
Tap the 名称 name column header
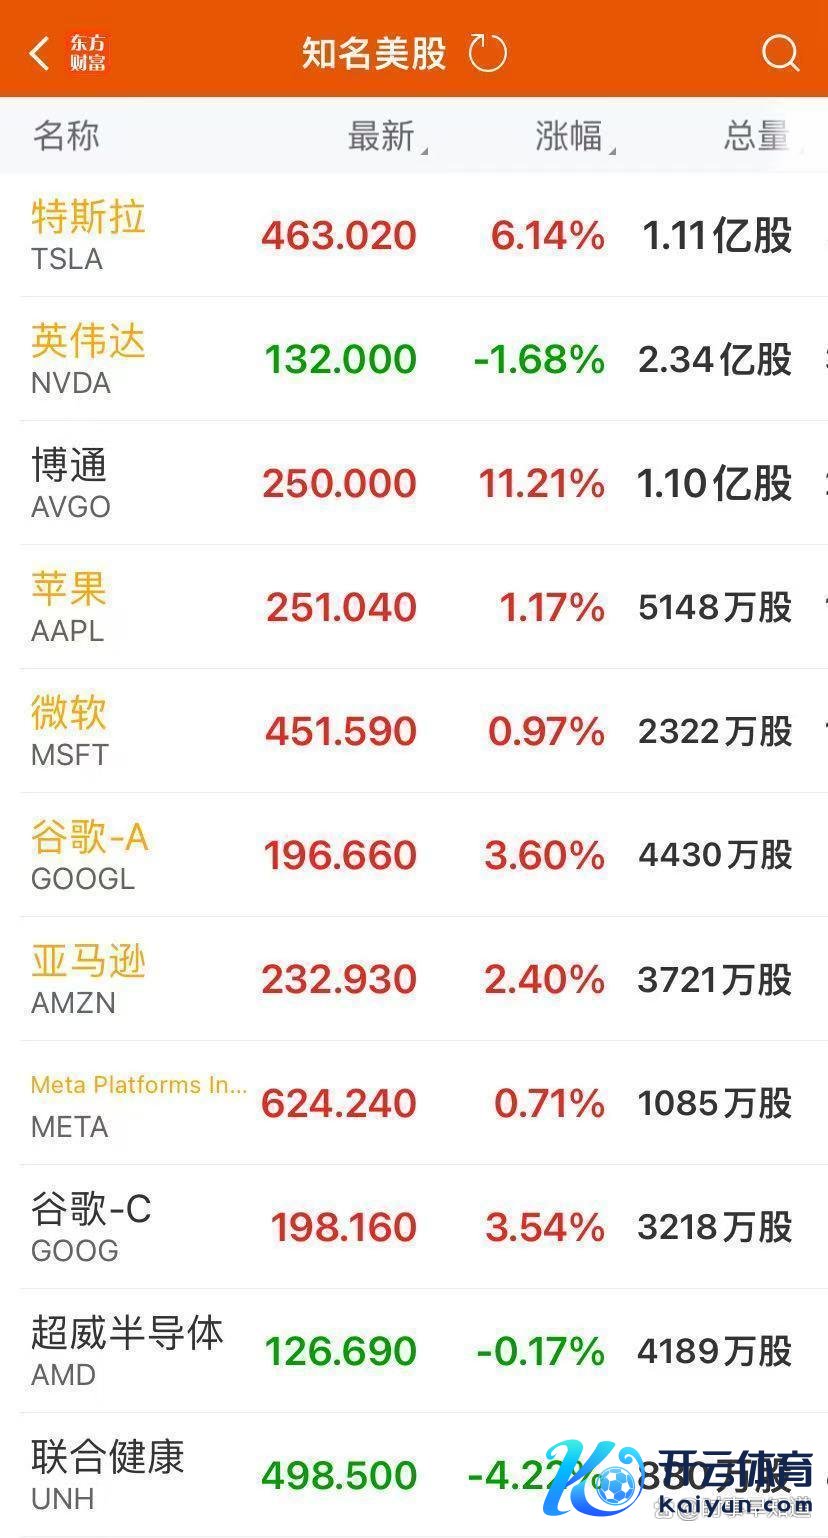[x=66, y=137]
